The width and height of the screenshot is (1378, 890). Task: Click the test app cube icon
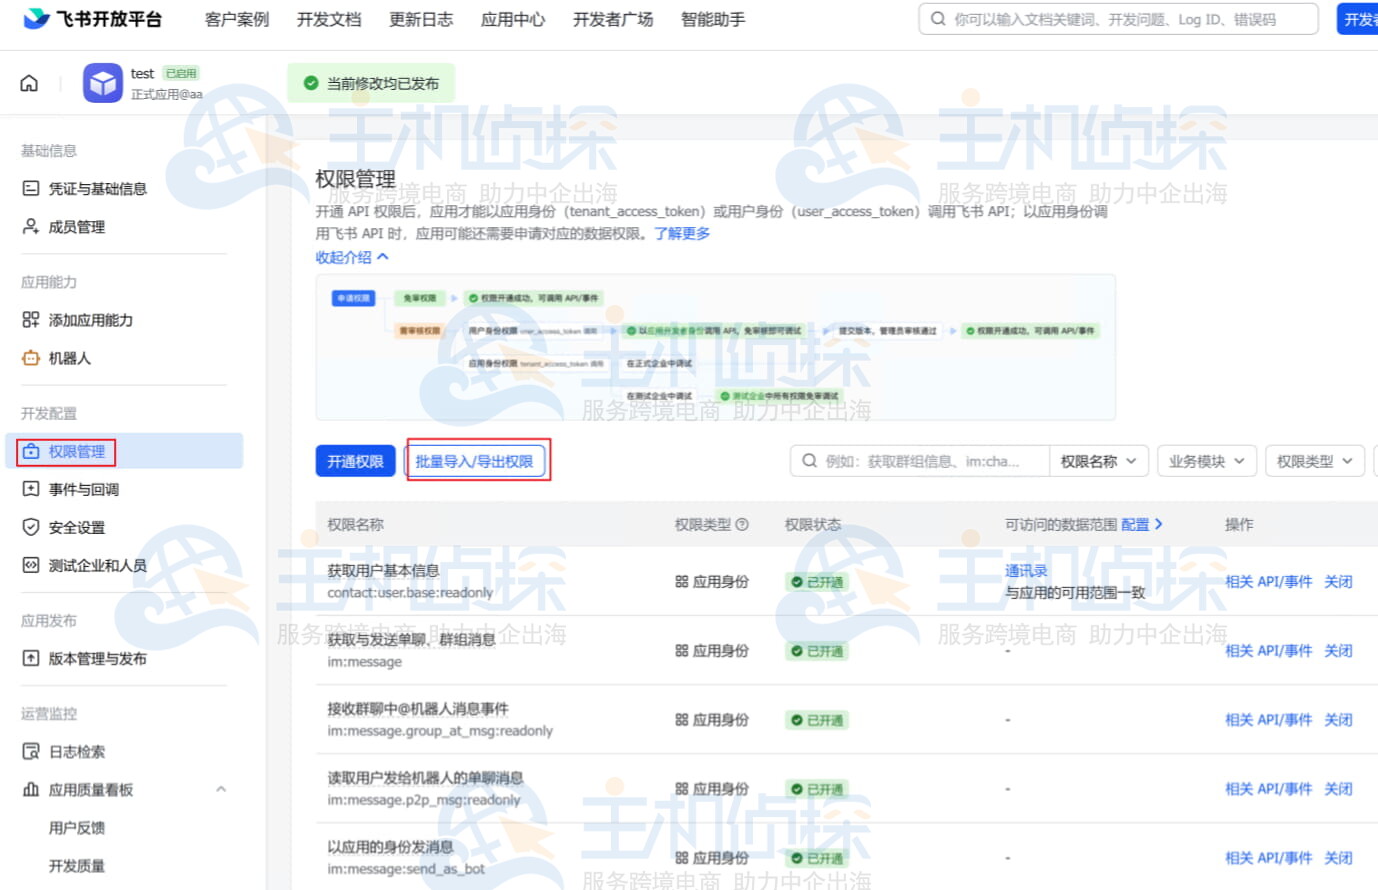point(103,83)
